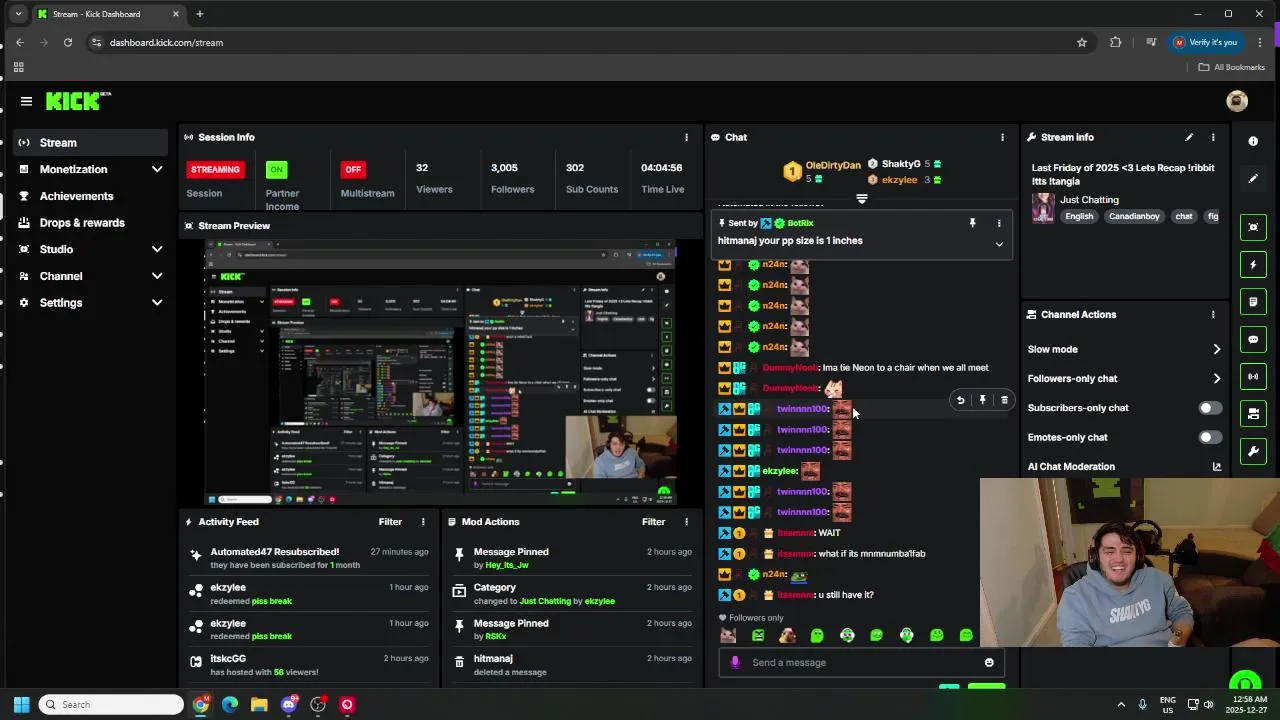Open Microsoft Edge from the taskbar
Image resolution: width=1280 pixels, height=720 pixels.
(x=230, y=705)
